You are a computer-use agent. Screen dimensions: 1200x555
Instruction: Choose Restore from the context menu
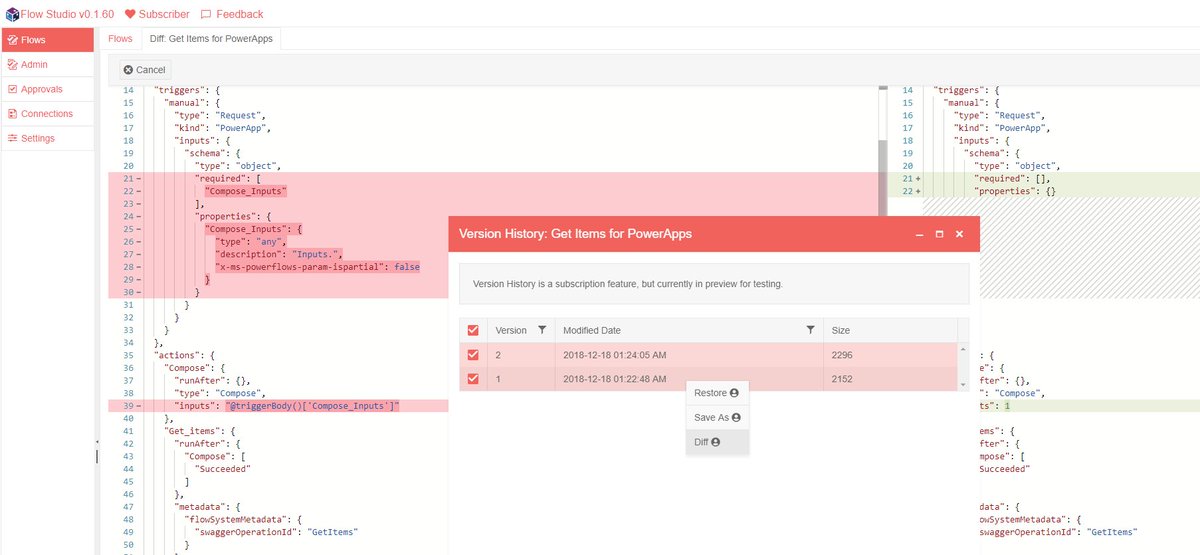point(717,393)
